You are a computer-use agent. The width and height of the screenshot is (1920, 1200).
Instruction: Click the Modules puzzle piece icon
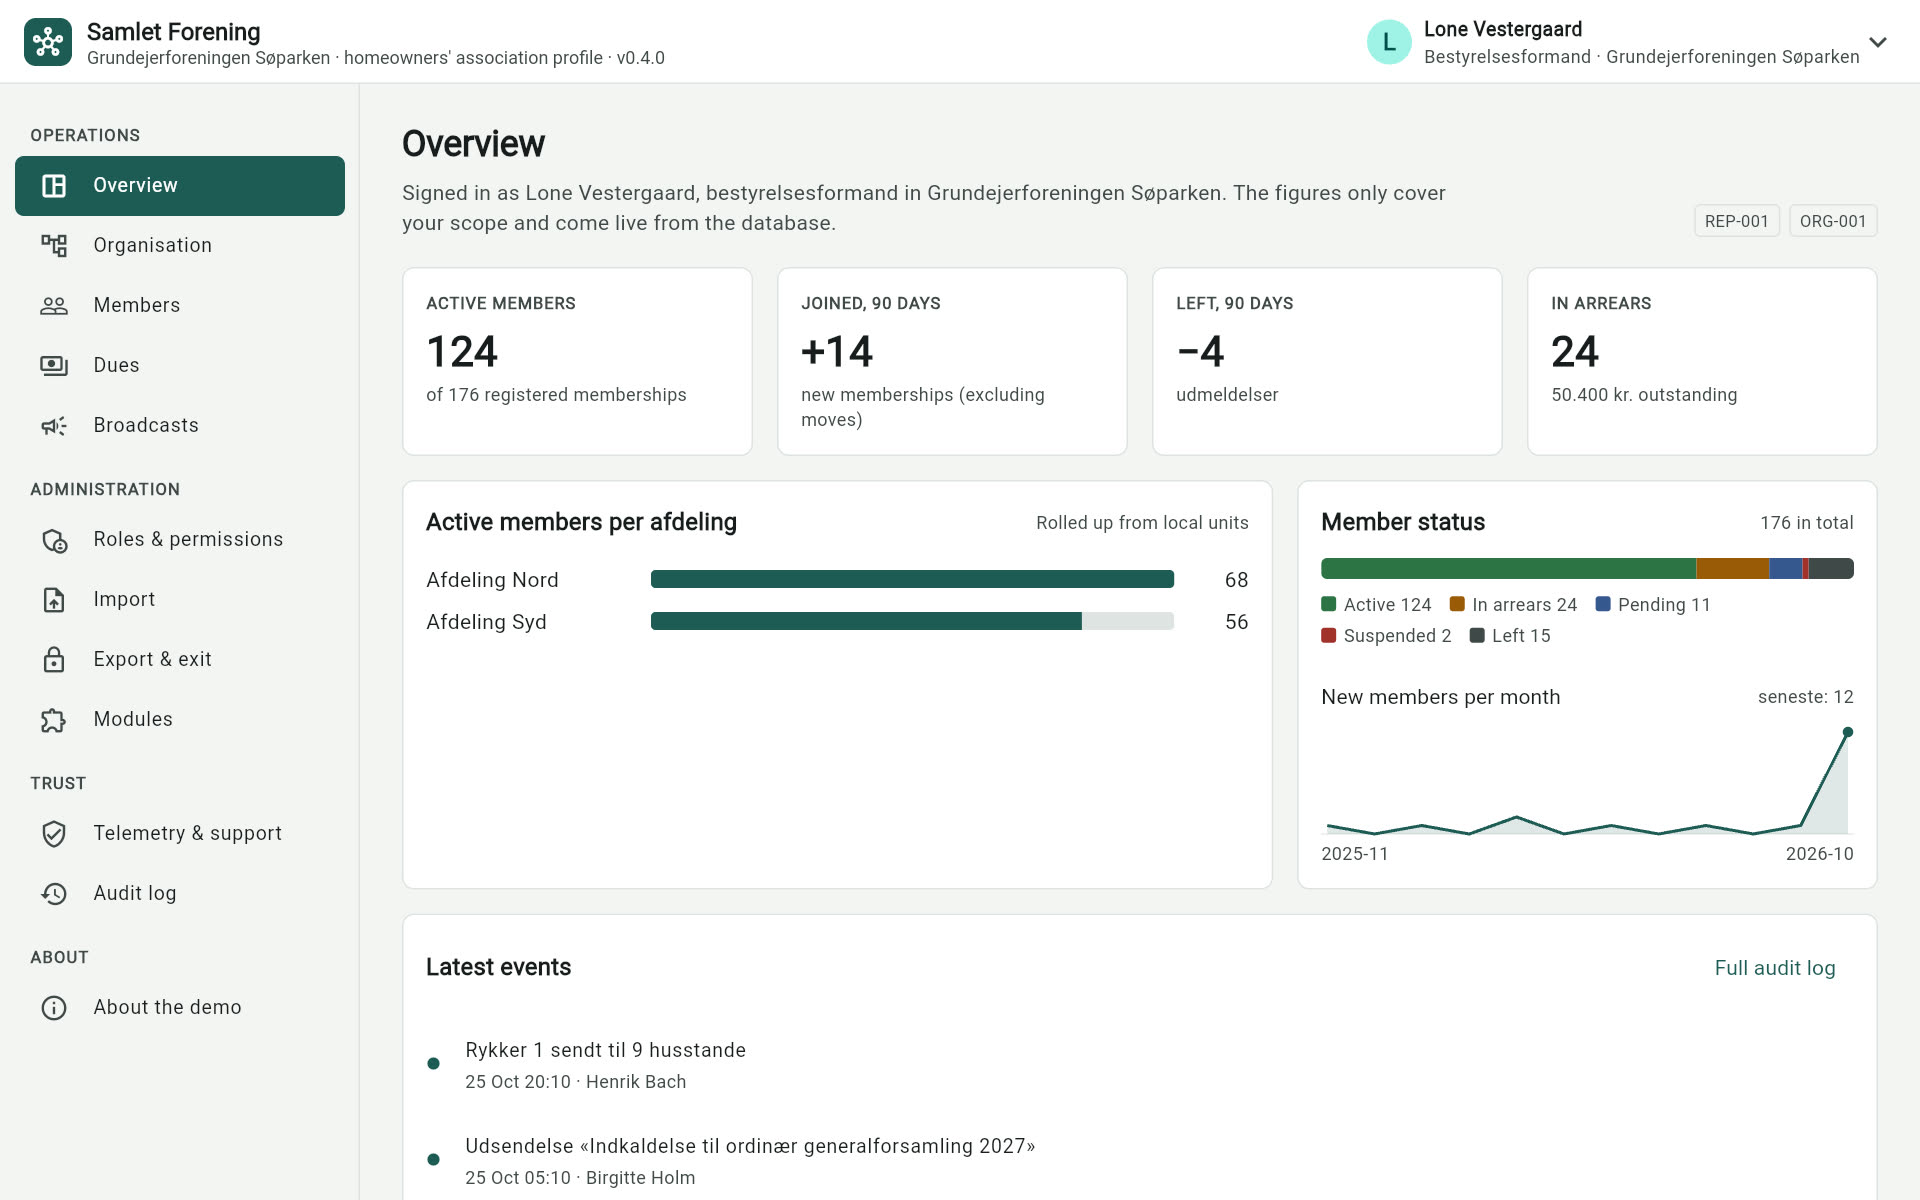[54, 720]
